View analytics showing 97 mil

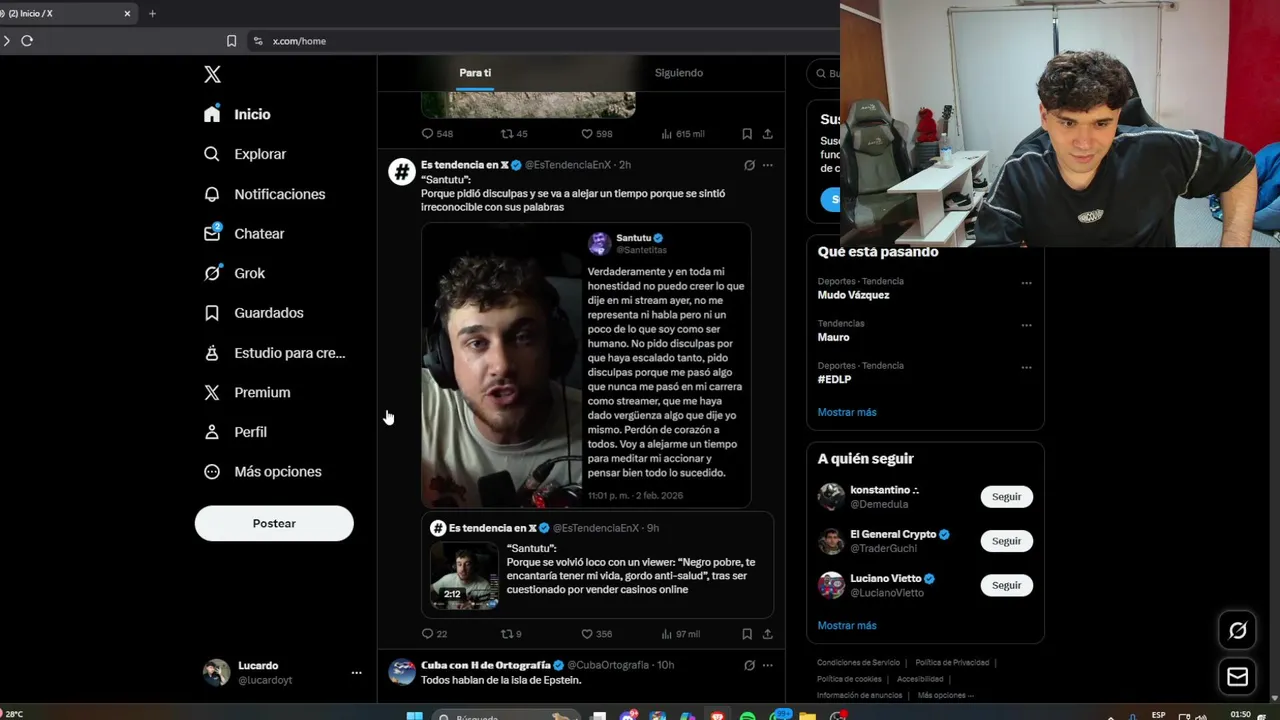[681, 633]
